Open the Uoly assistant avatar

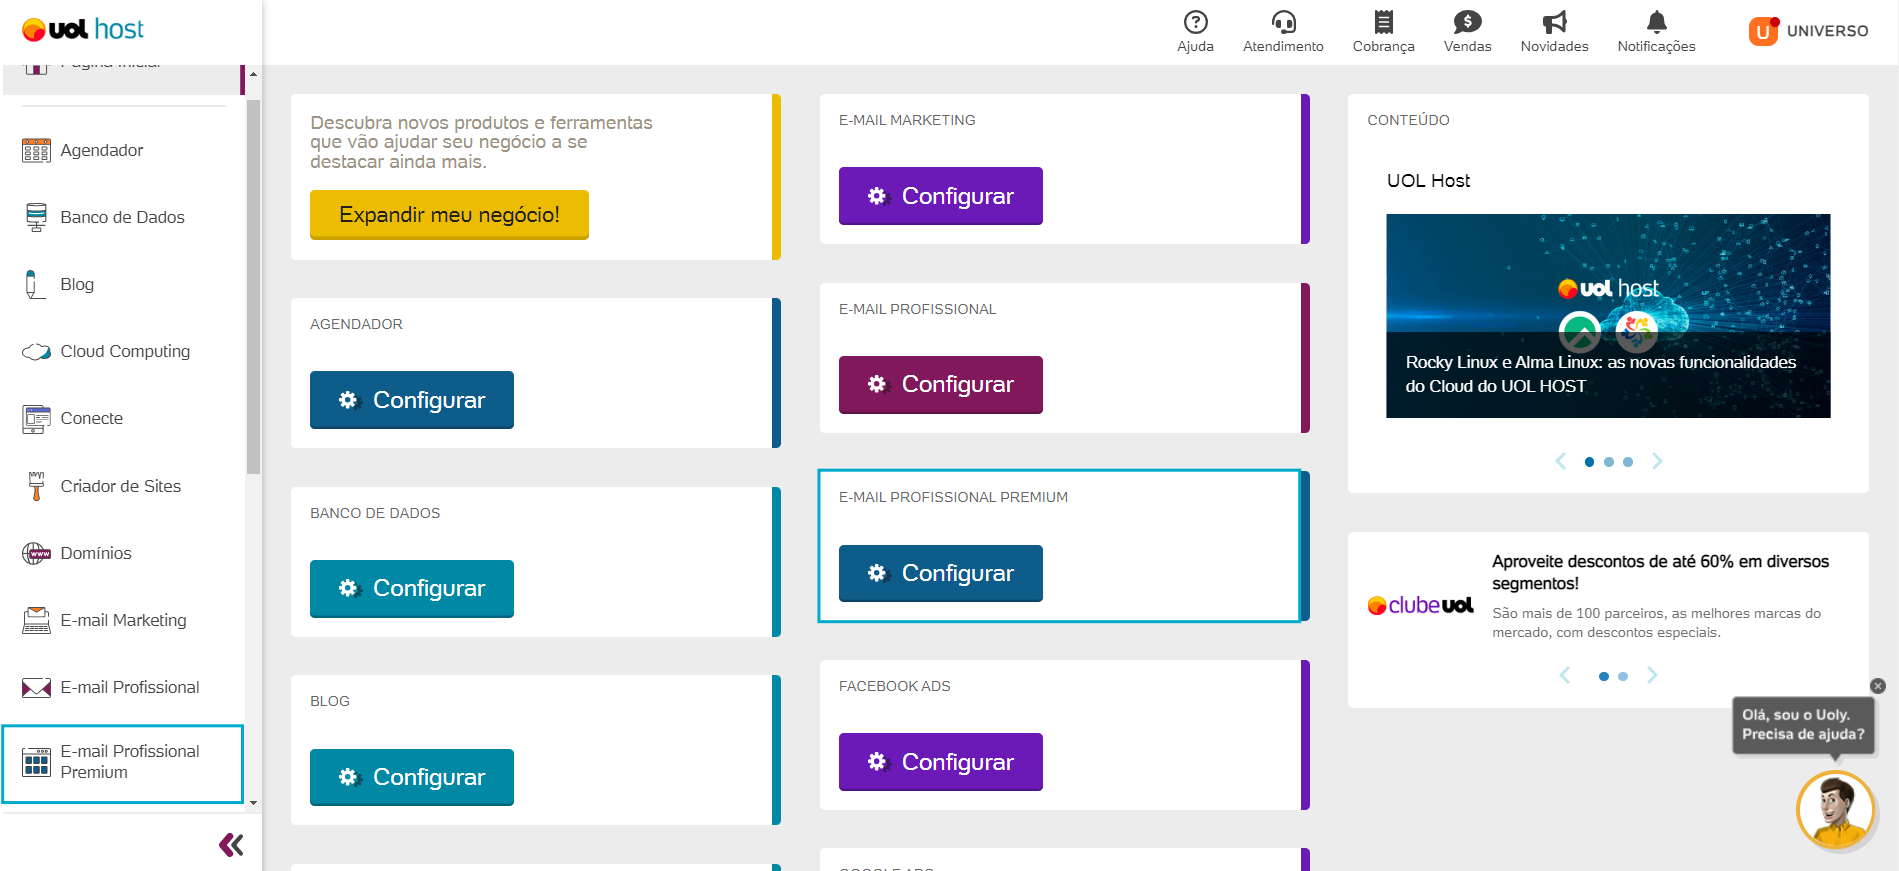click(1835, 810)
